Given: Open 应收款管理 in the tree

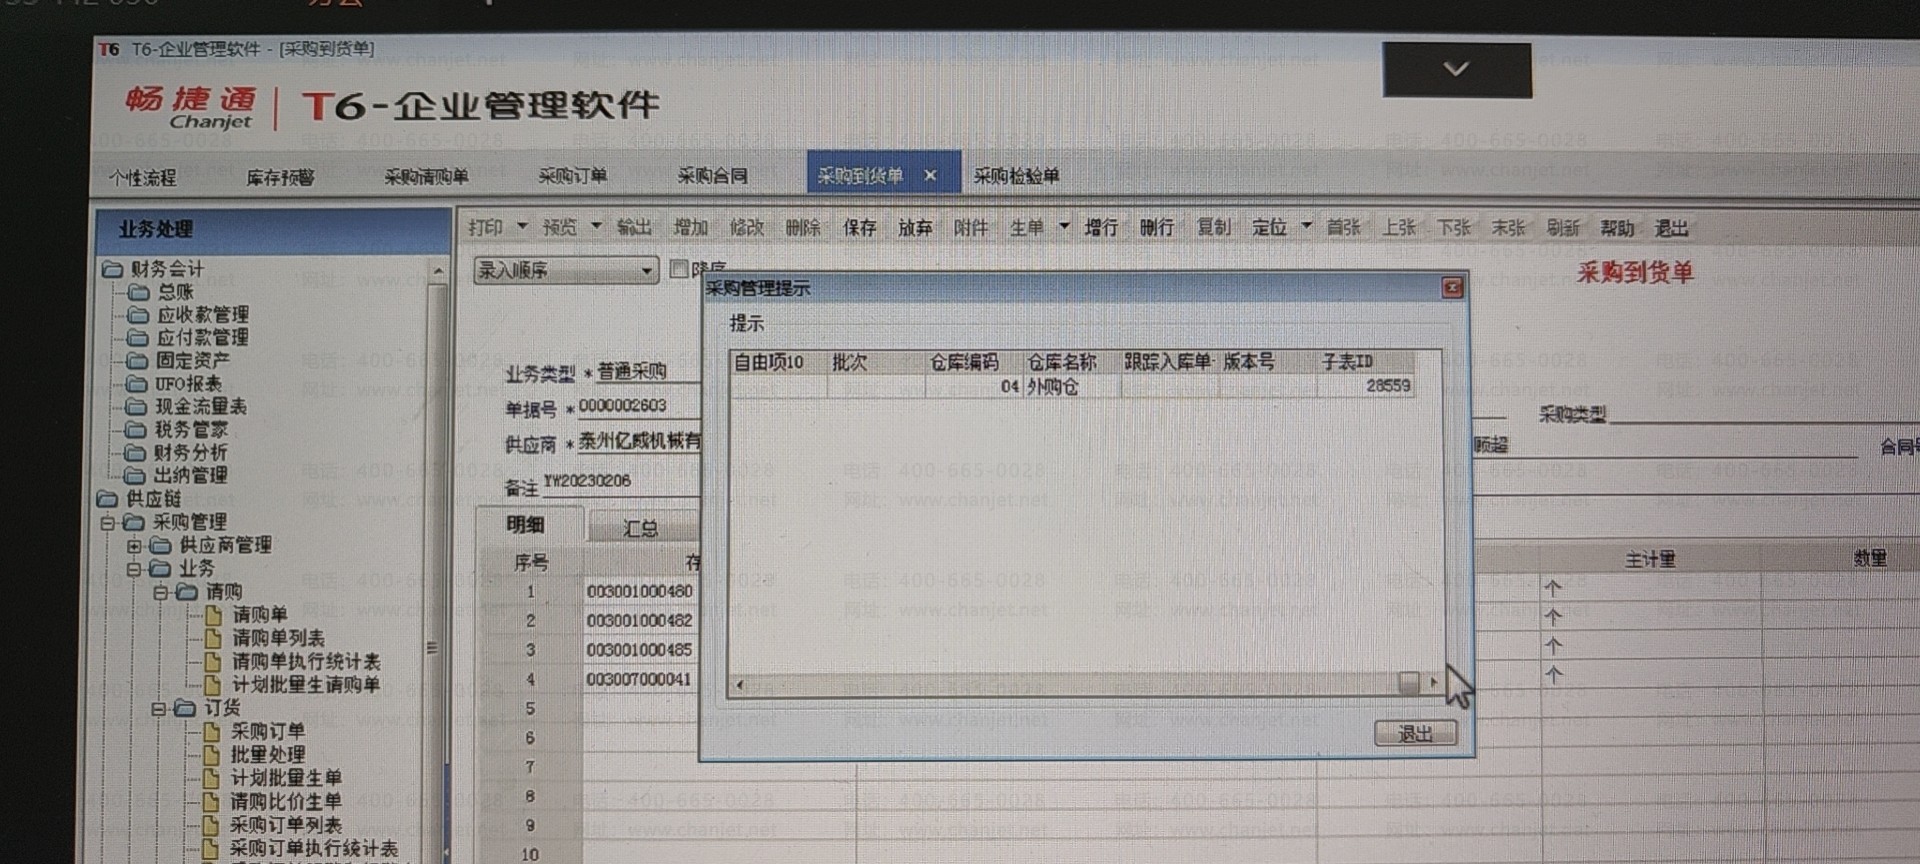Looking at the screenshot, I should (202, 315).
